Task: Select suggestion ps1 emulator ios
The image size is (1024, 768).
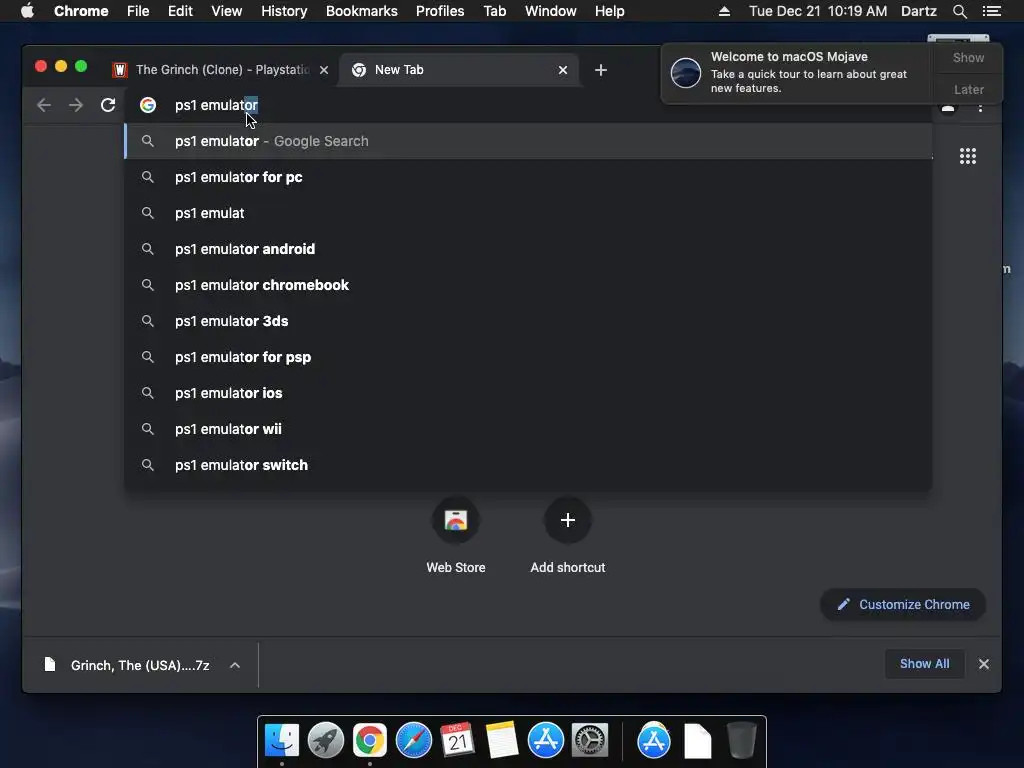Action: point(528,392)
